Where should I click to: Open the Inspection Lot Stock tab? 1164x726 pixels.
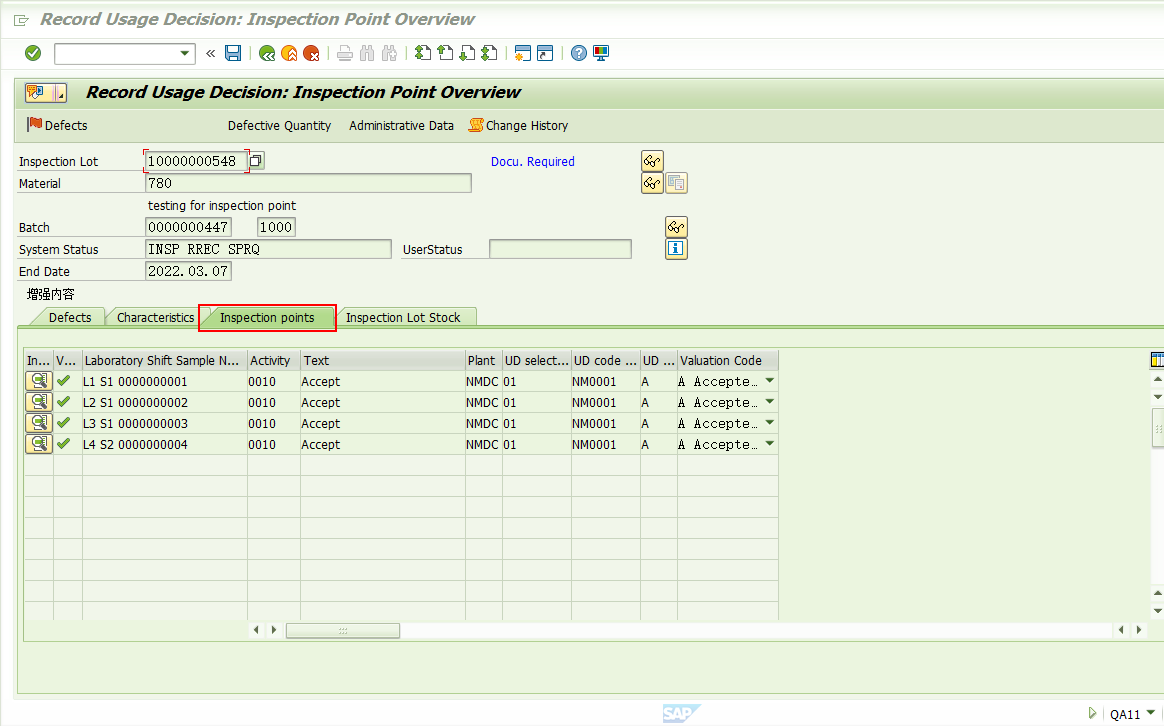click(406, 317)
